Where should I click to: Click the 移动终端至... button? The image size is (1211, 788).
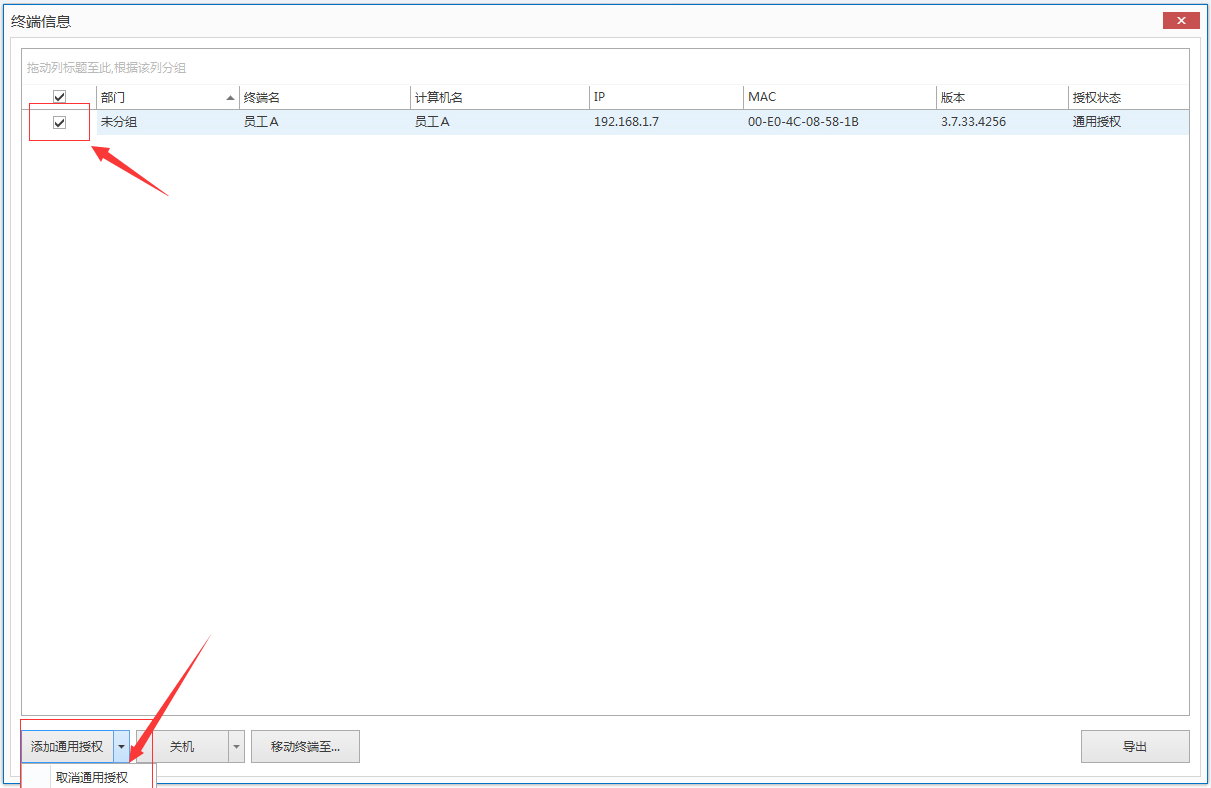[x=305, y=747]
